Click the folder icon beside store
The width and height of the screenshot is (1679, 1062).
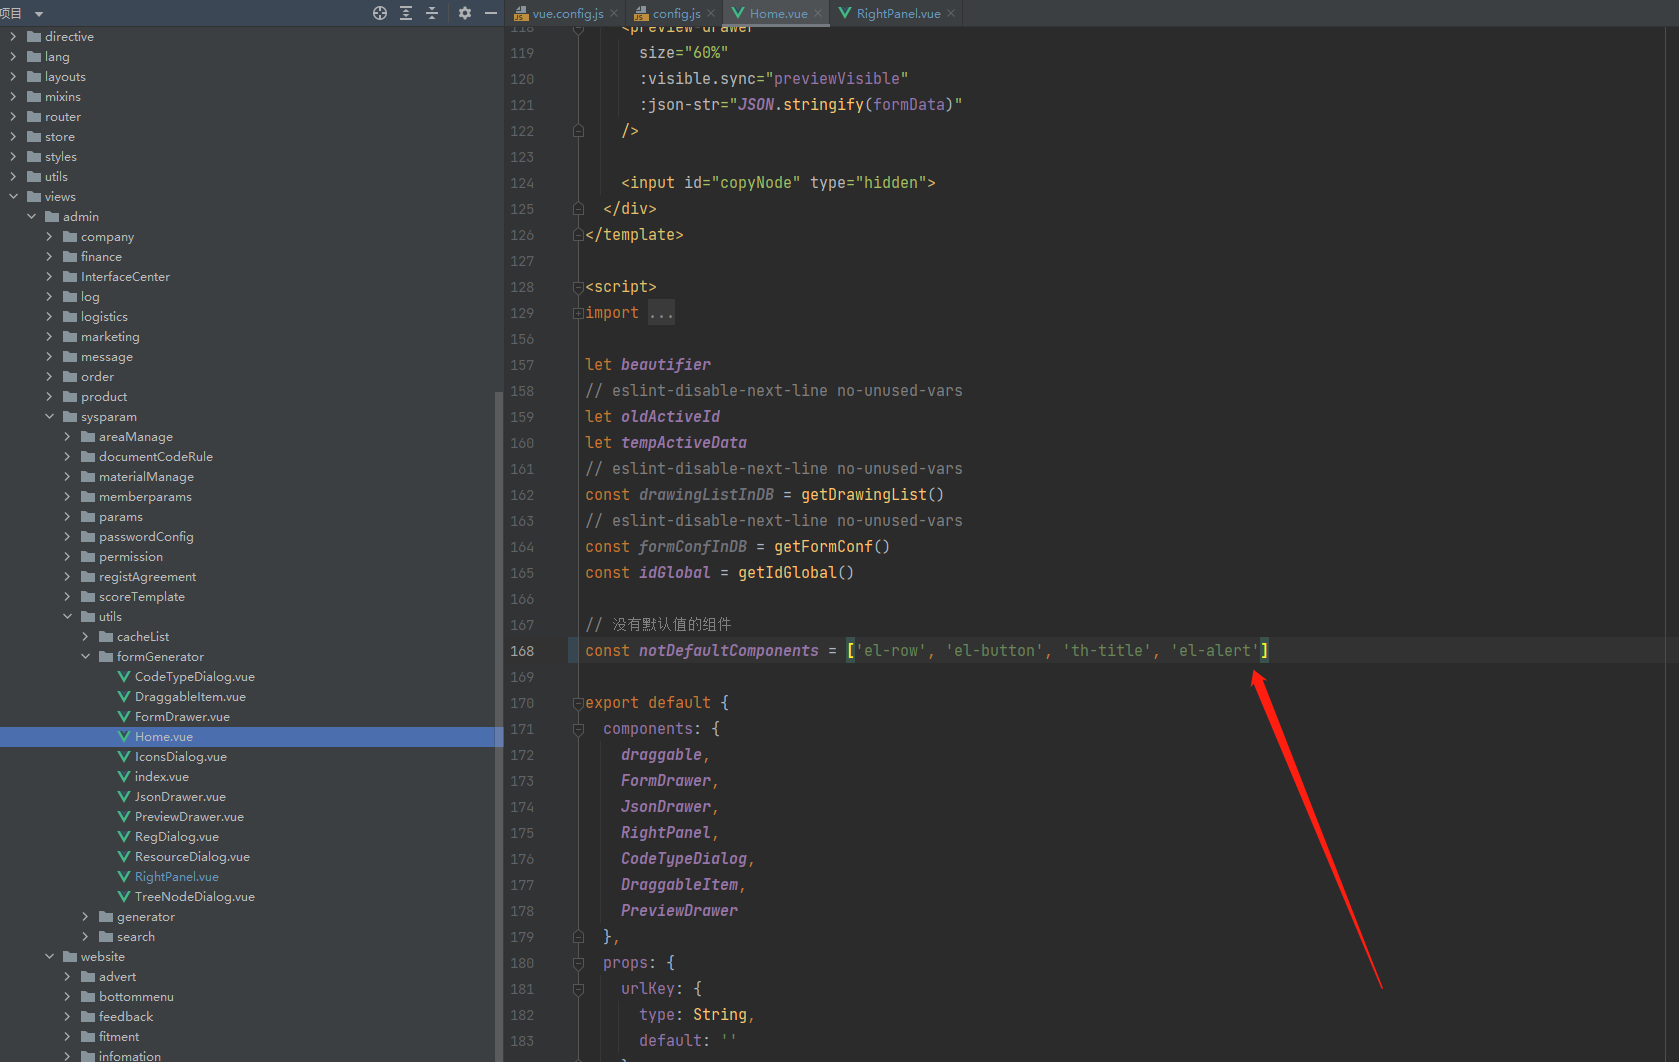pos(34,137)
